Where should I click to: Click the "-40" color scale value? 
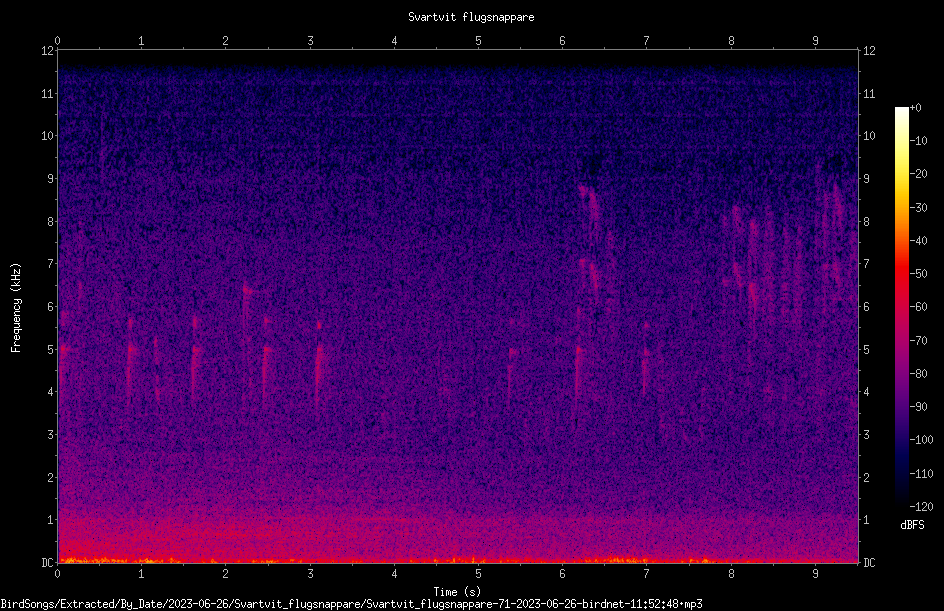[x=918, y=241]
